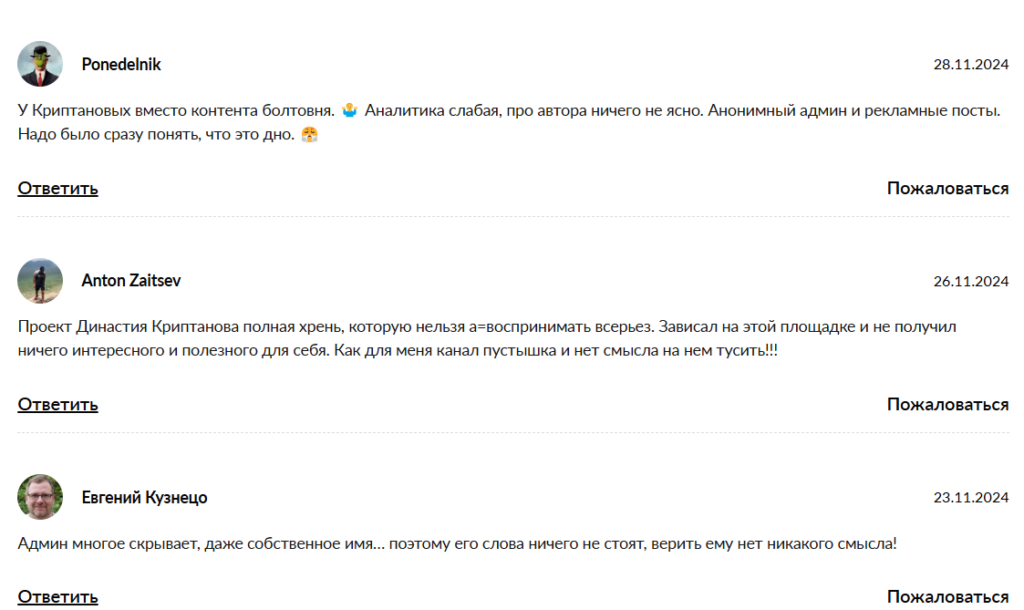
Task: Report Евгений Кузнецо's comment with Пожаловаться
Action: click(x=947, y=597)
